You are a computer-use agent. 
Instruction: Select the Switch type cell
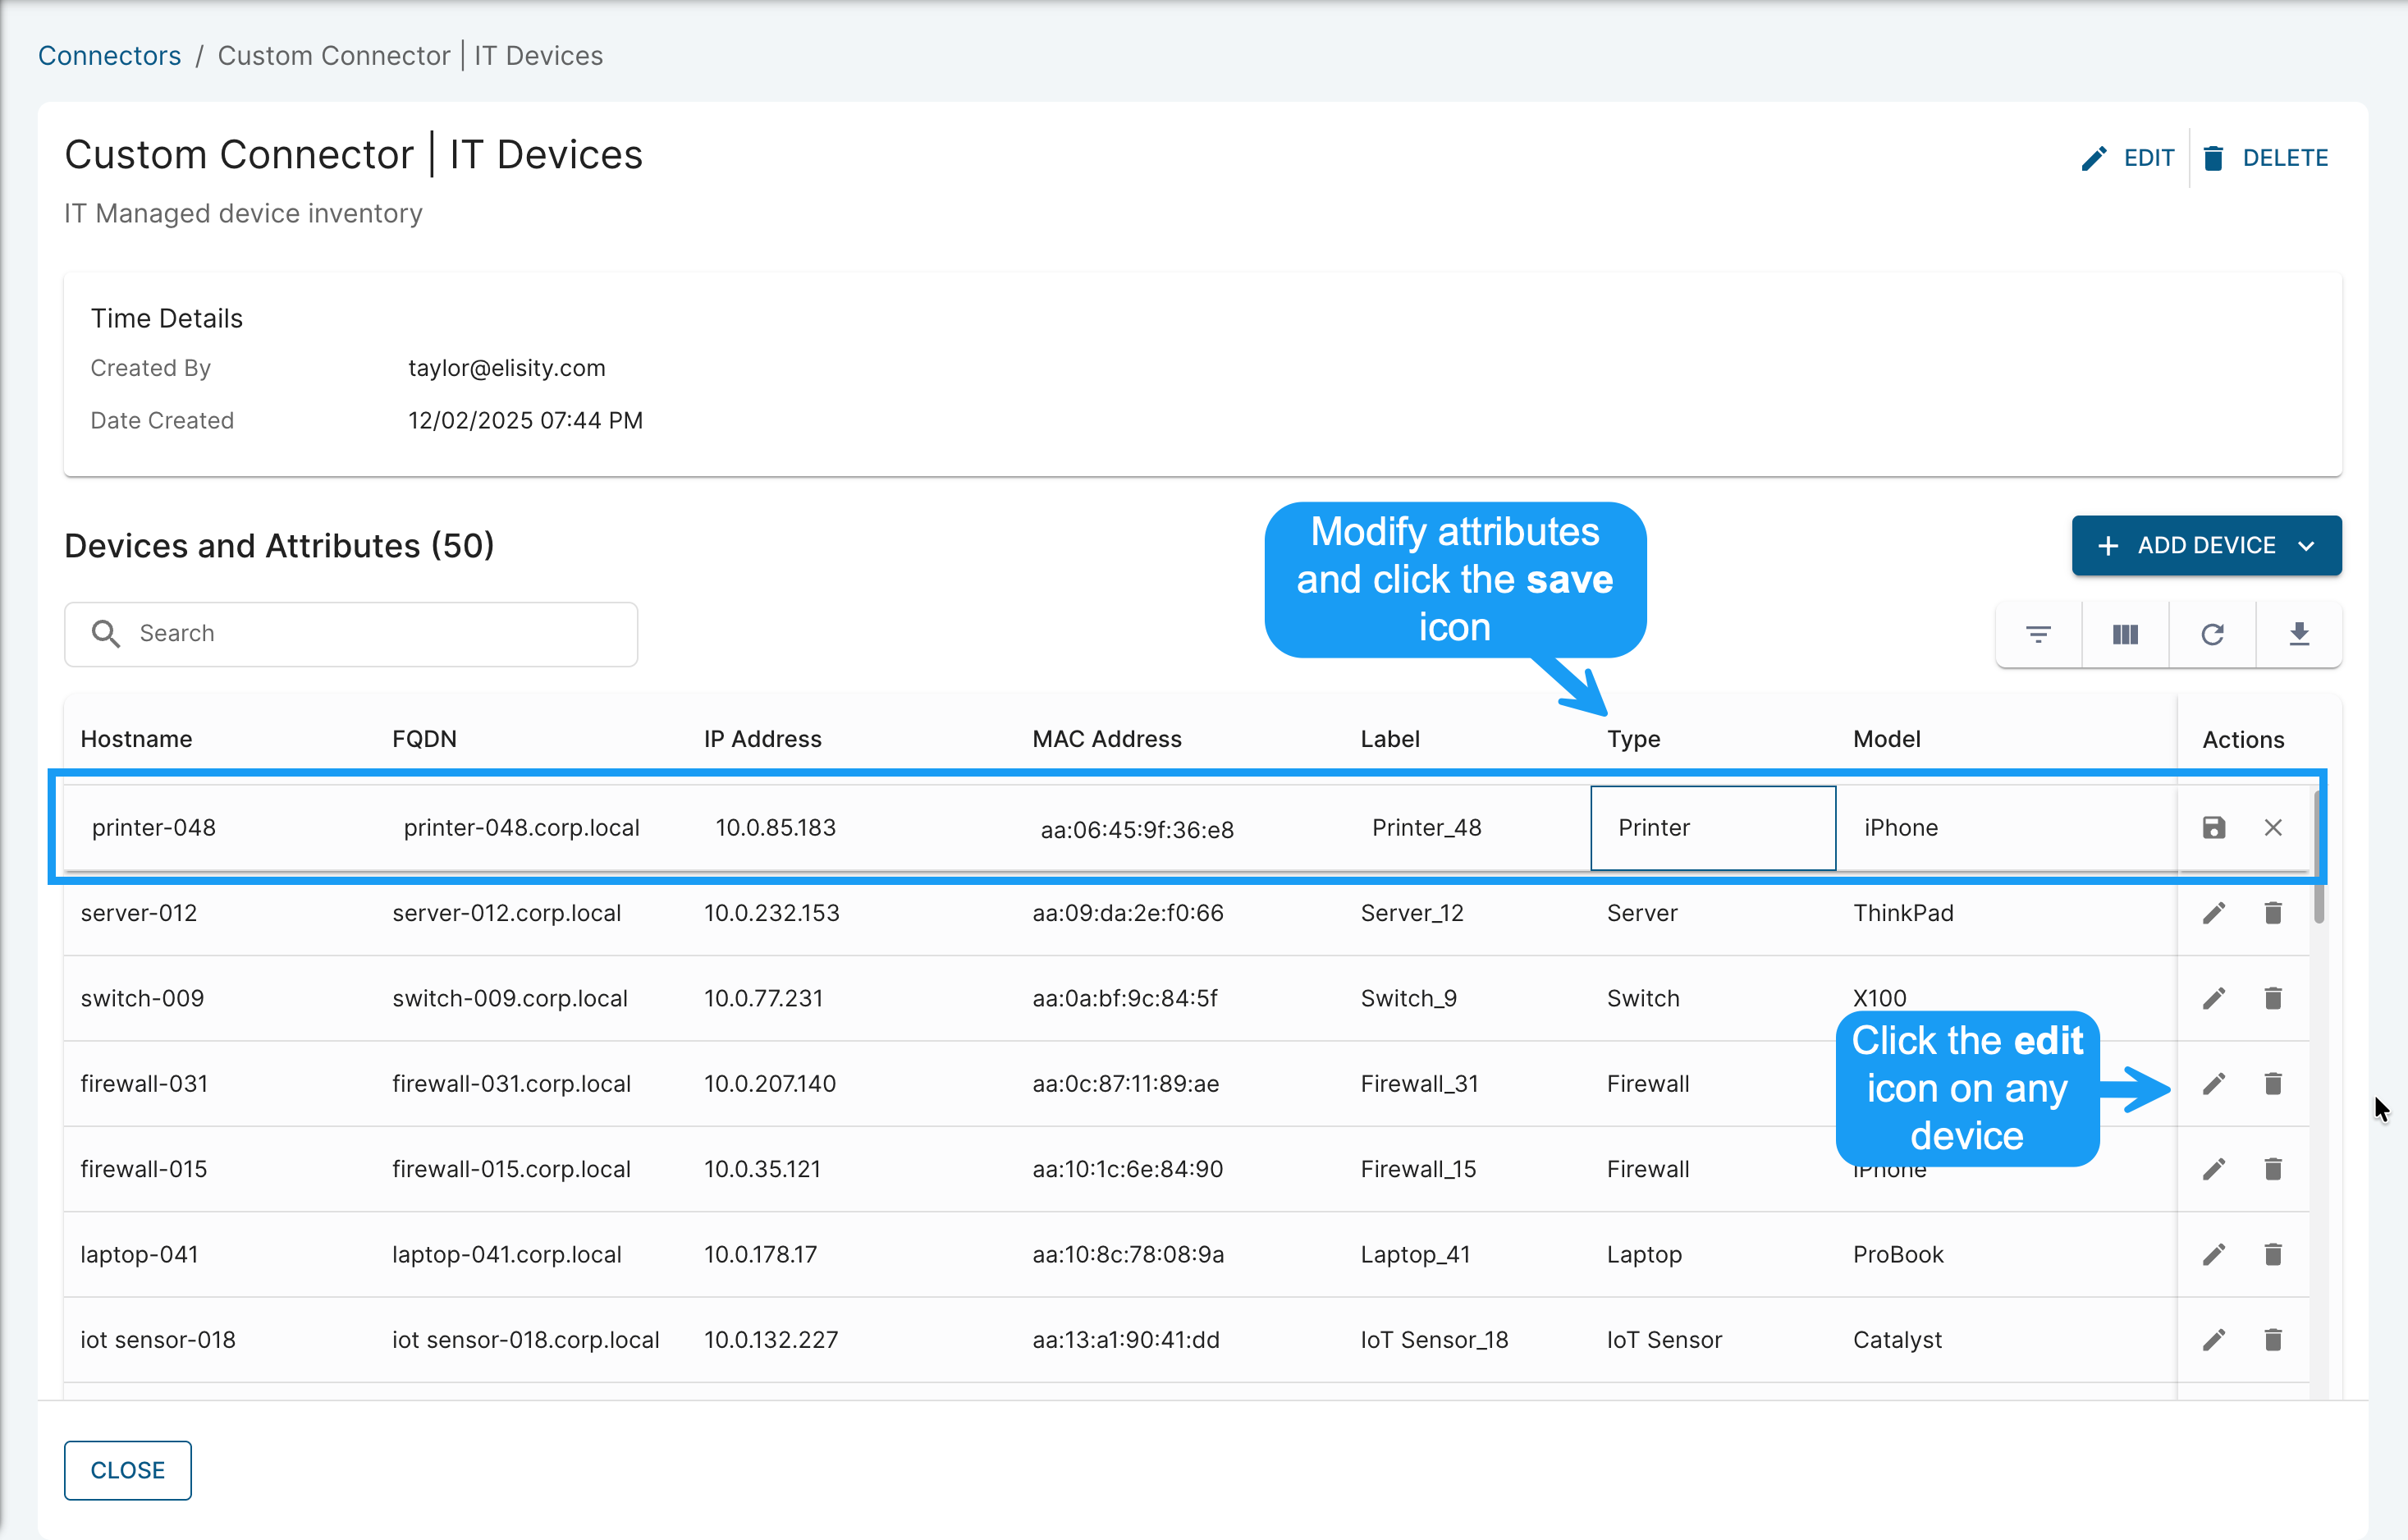(x=1643, y=998)
